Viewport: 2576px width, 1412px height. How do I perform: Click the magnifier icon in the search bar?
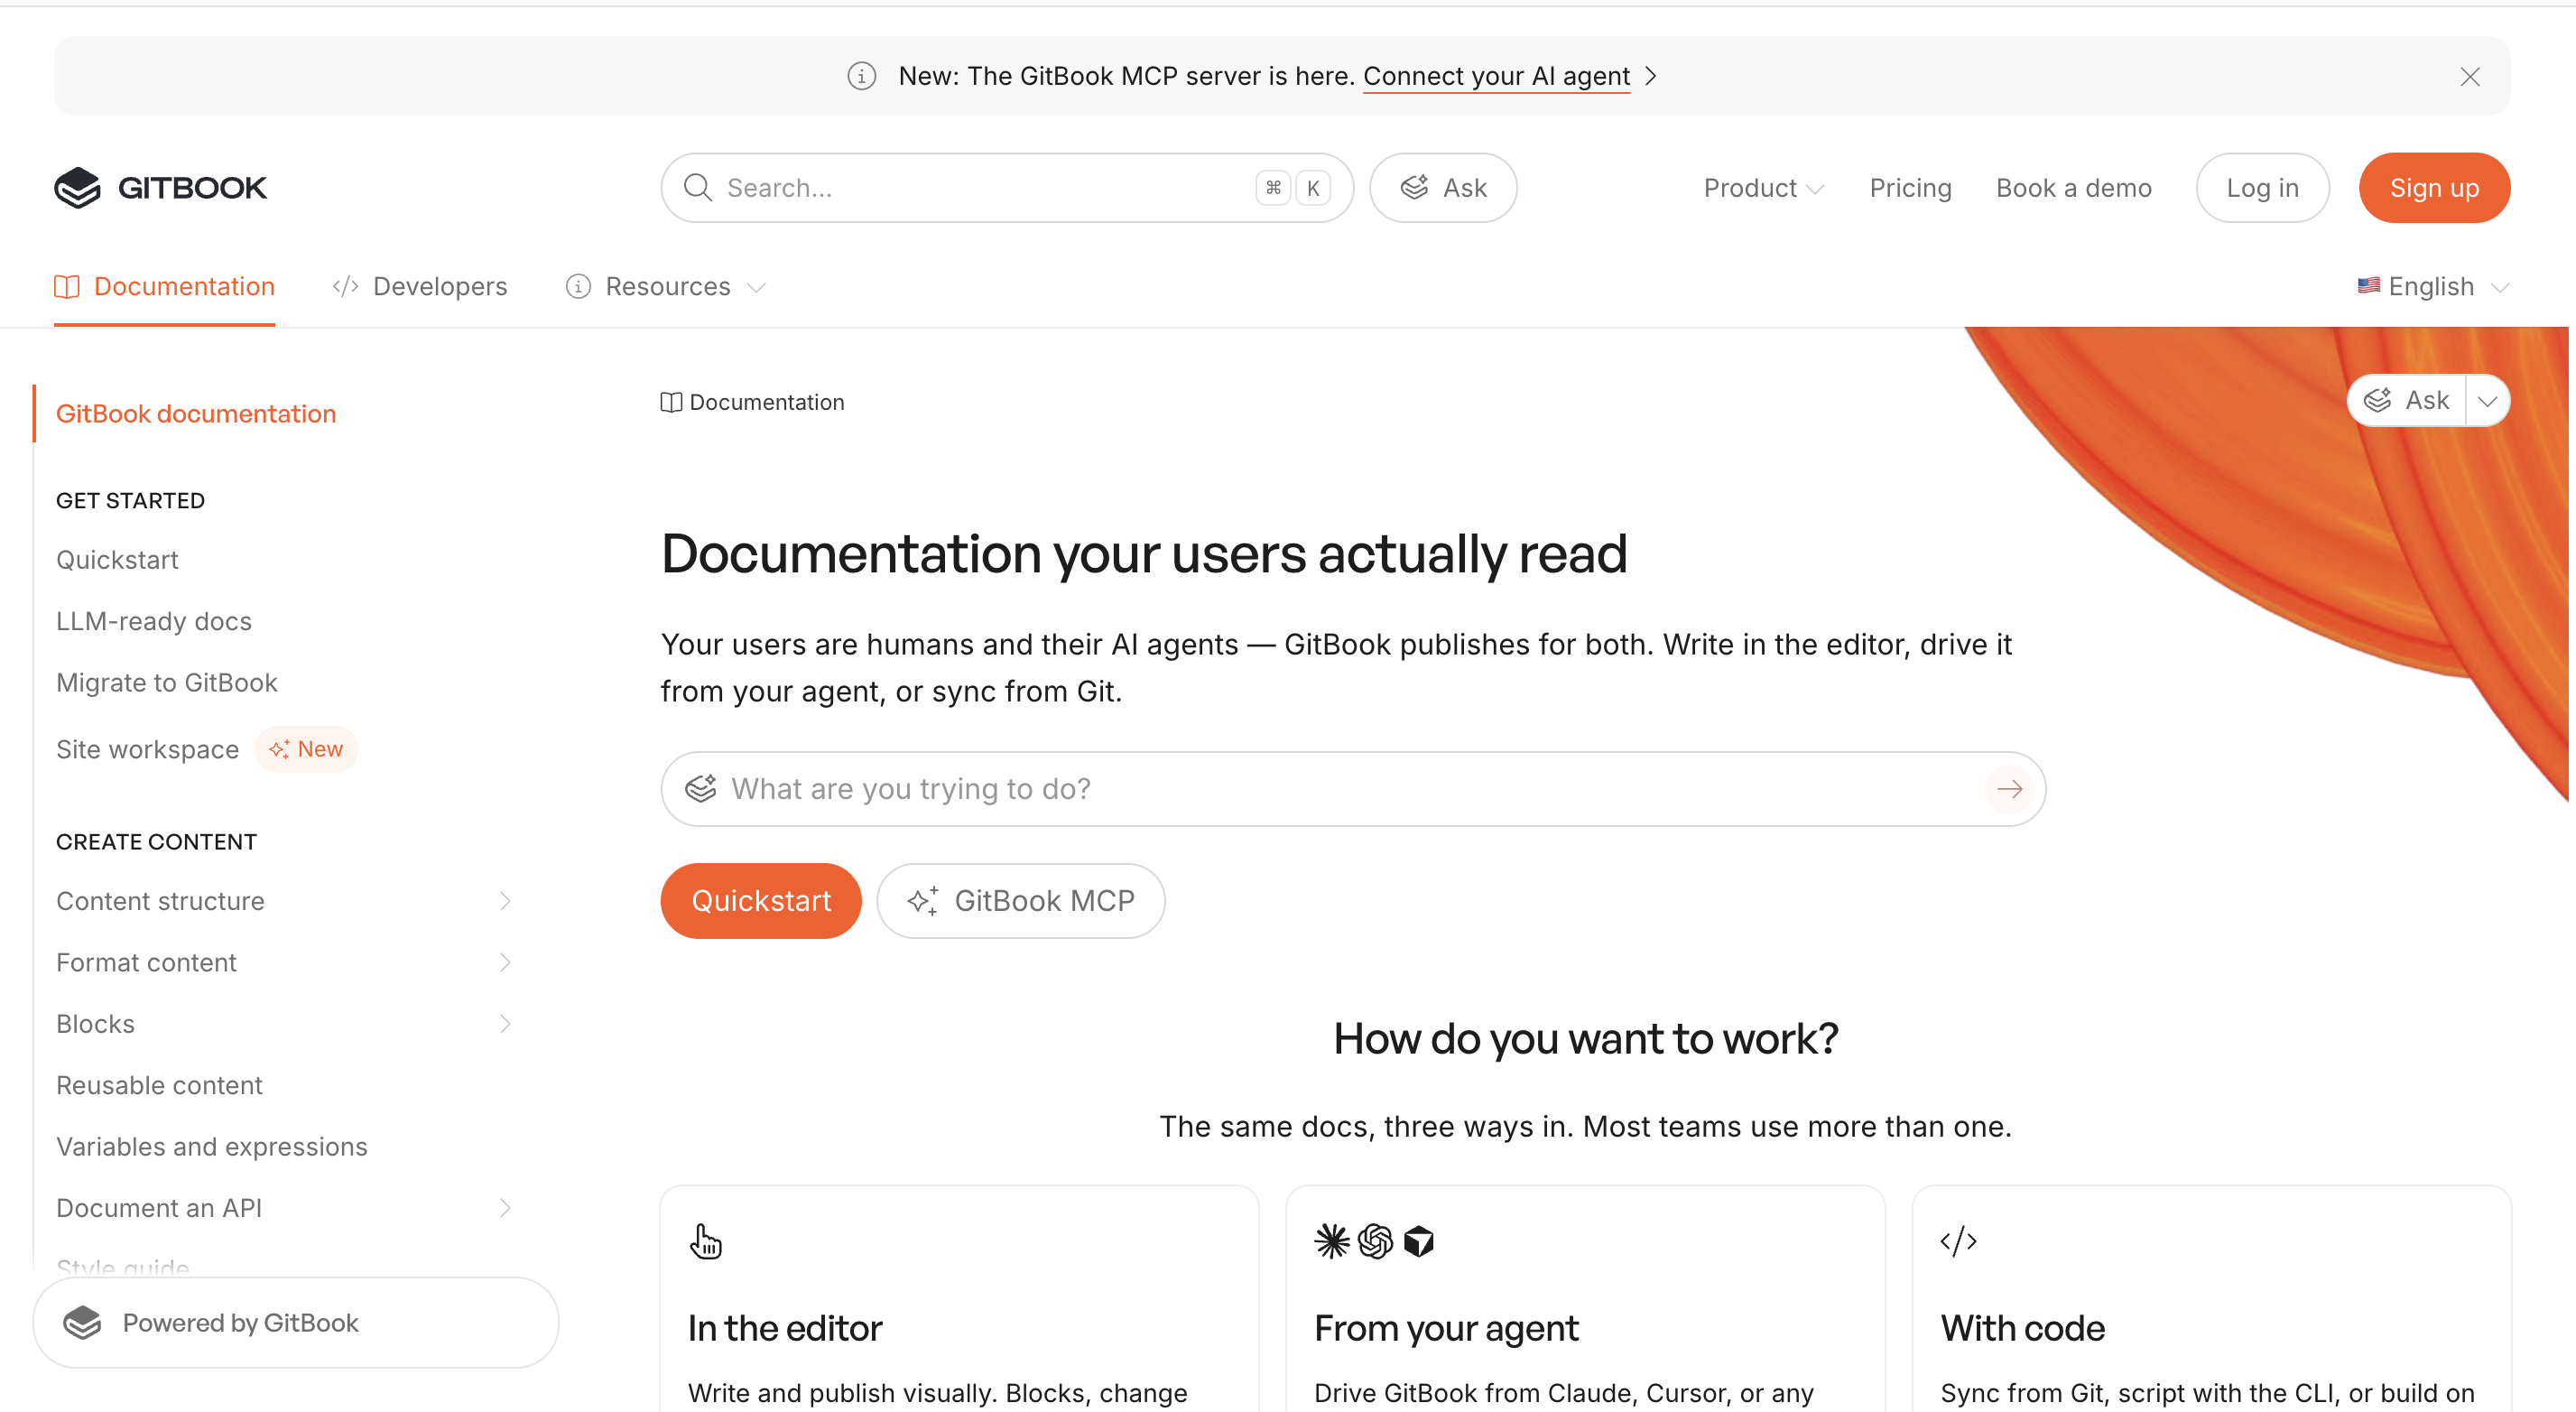click(x=698, y=188)
